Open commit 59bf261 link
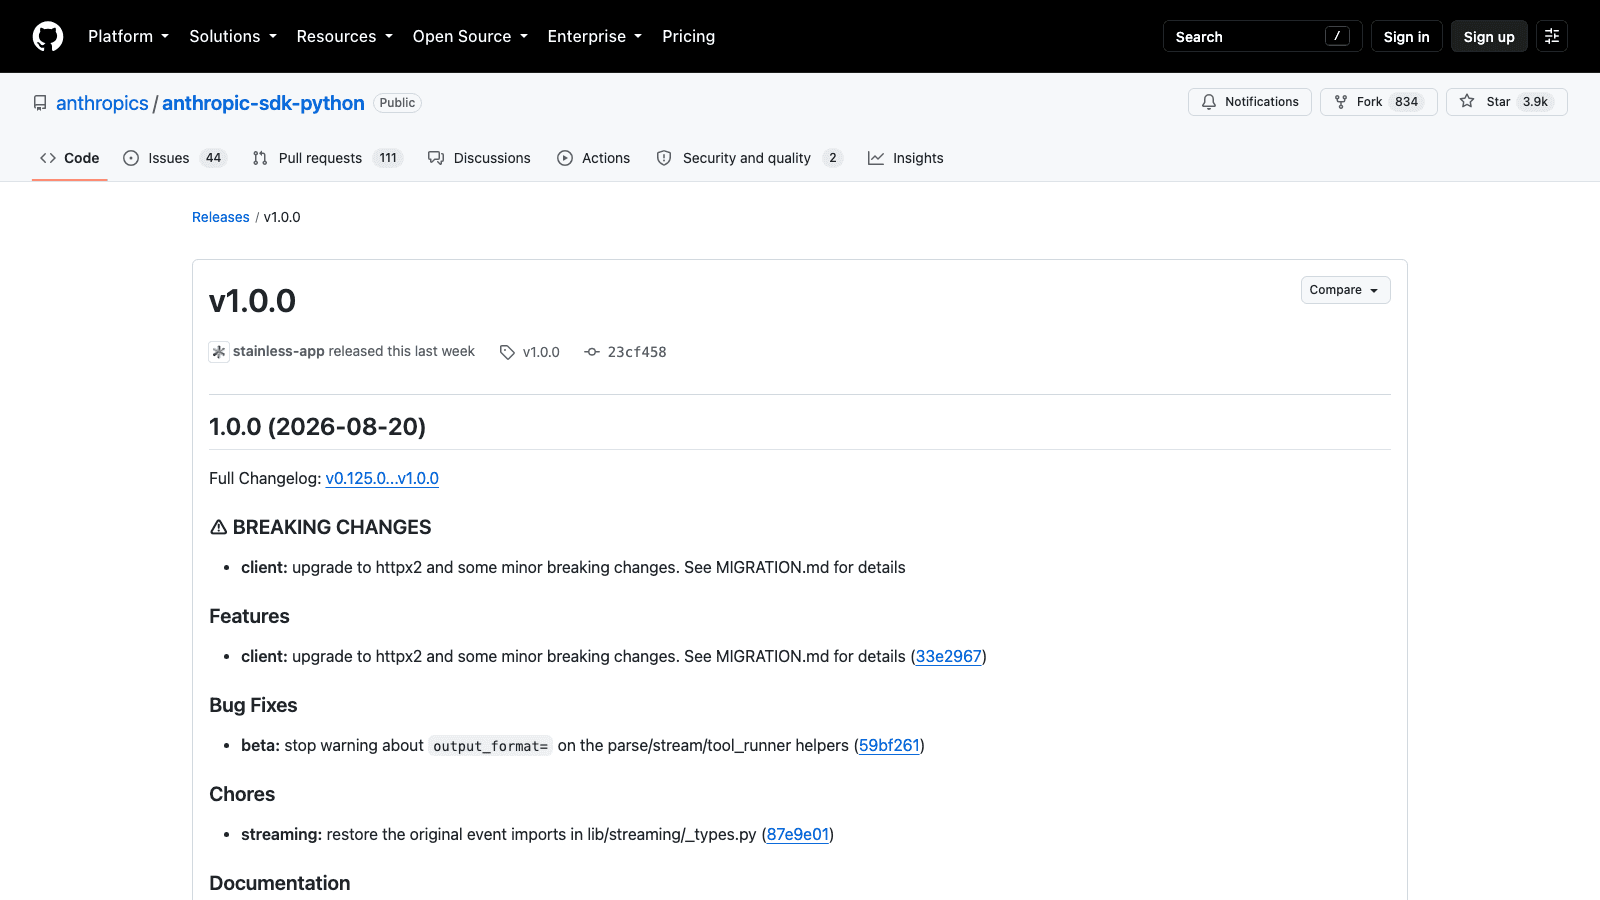The width and height of the screenshot is (1600, 900). coord(889,745)
